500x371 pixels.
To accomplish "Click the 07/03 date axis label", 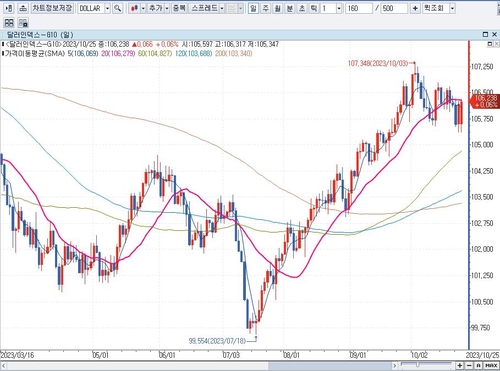I will click(x=231, y=355).
